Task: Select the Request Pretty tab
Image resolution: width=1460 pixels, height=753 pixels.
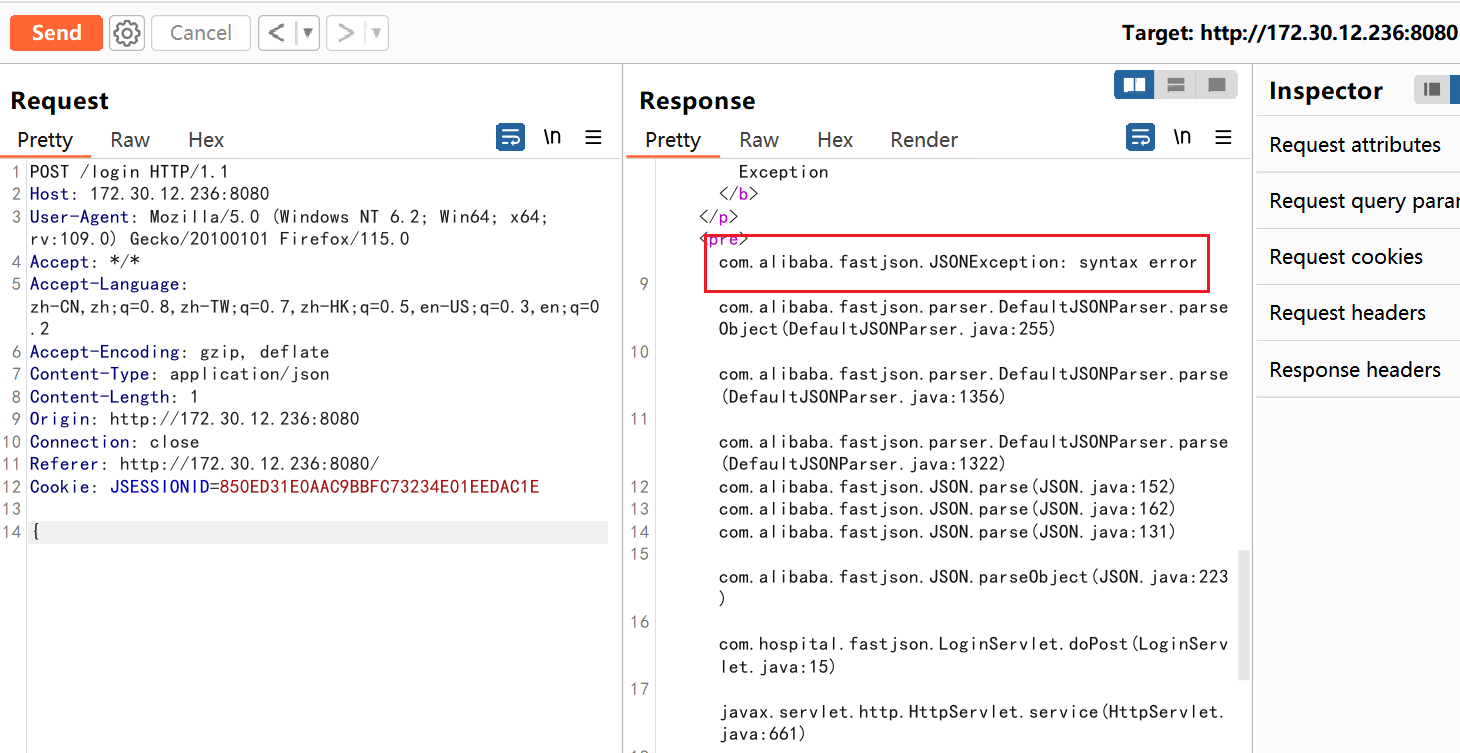Action: [45, 140]
